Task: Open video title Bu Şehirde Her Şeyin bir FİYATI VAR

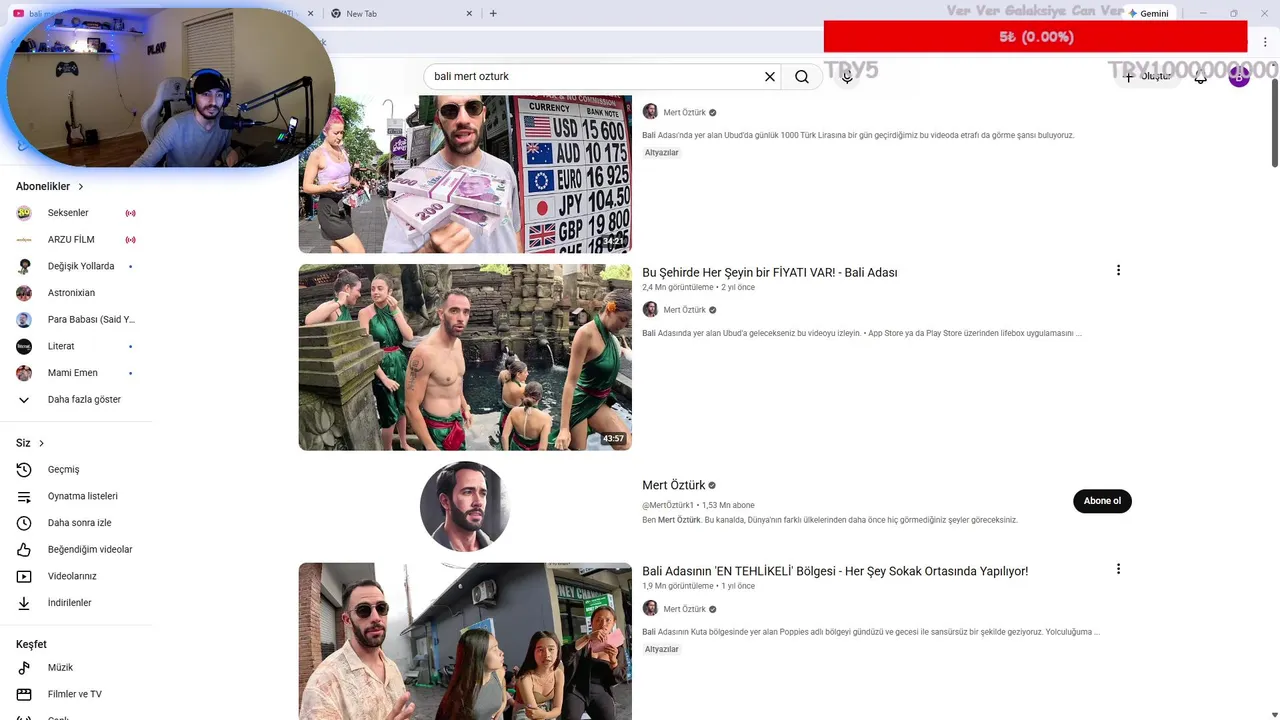Action: pos(770,272)
